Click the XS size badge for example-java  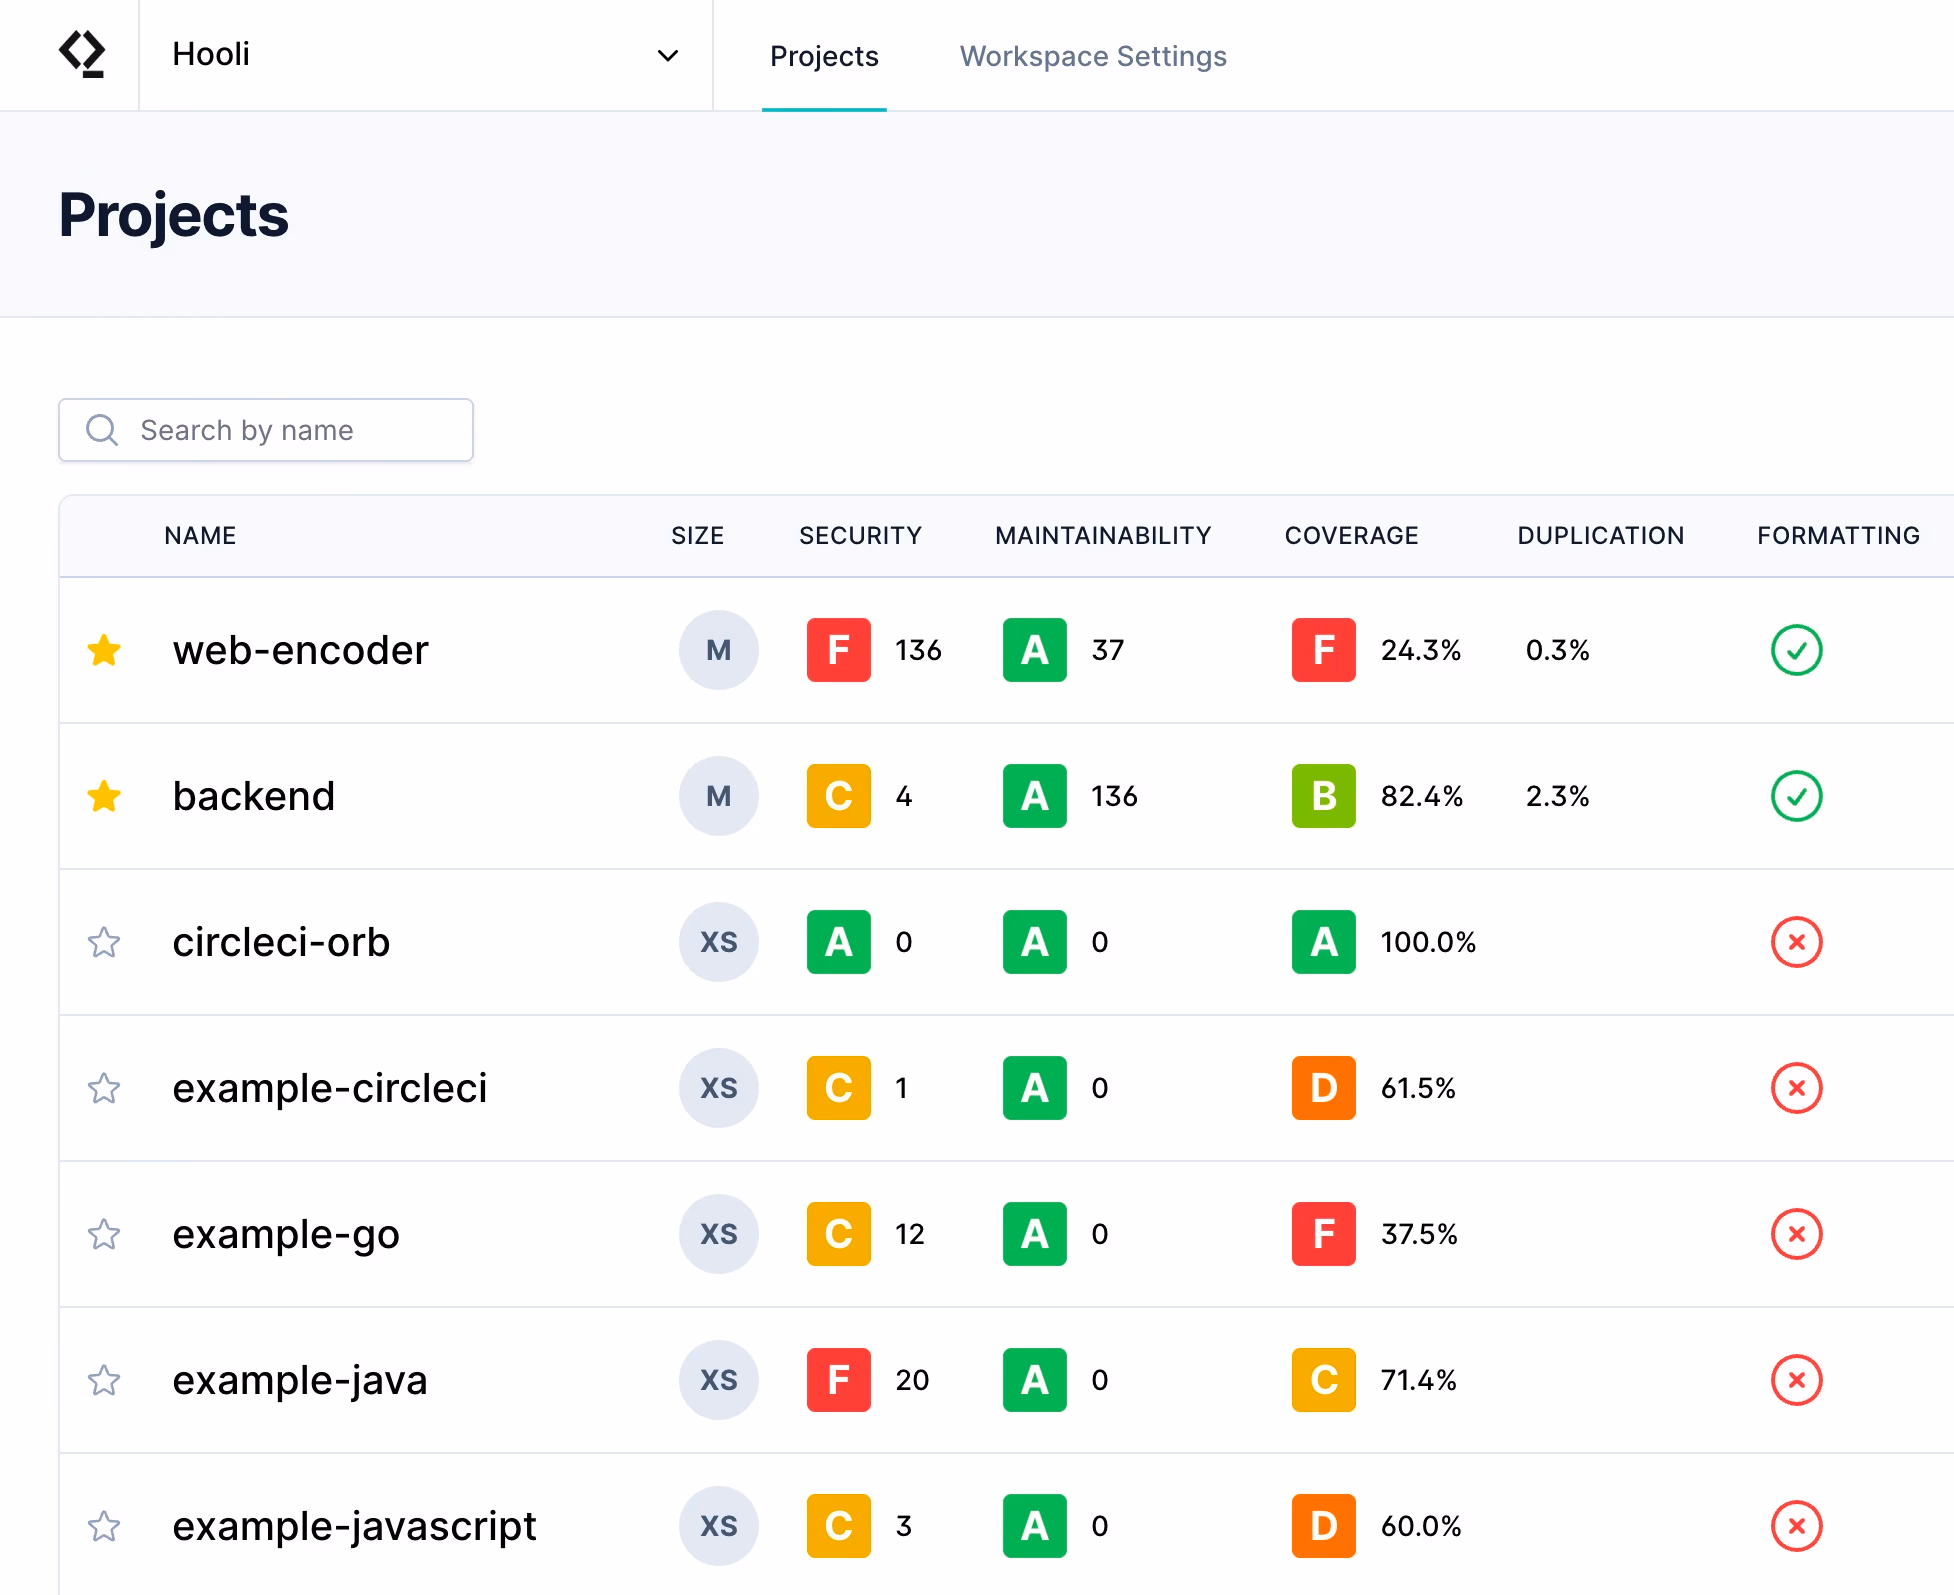(718, 1381)
